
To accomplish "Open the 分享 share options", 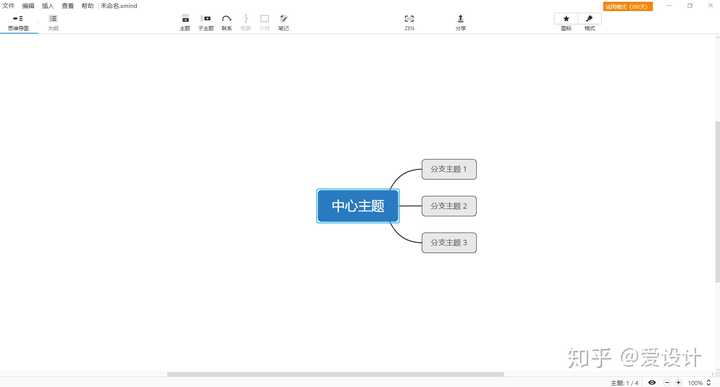I will [461, 22].
